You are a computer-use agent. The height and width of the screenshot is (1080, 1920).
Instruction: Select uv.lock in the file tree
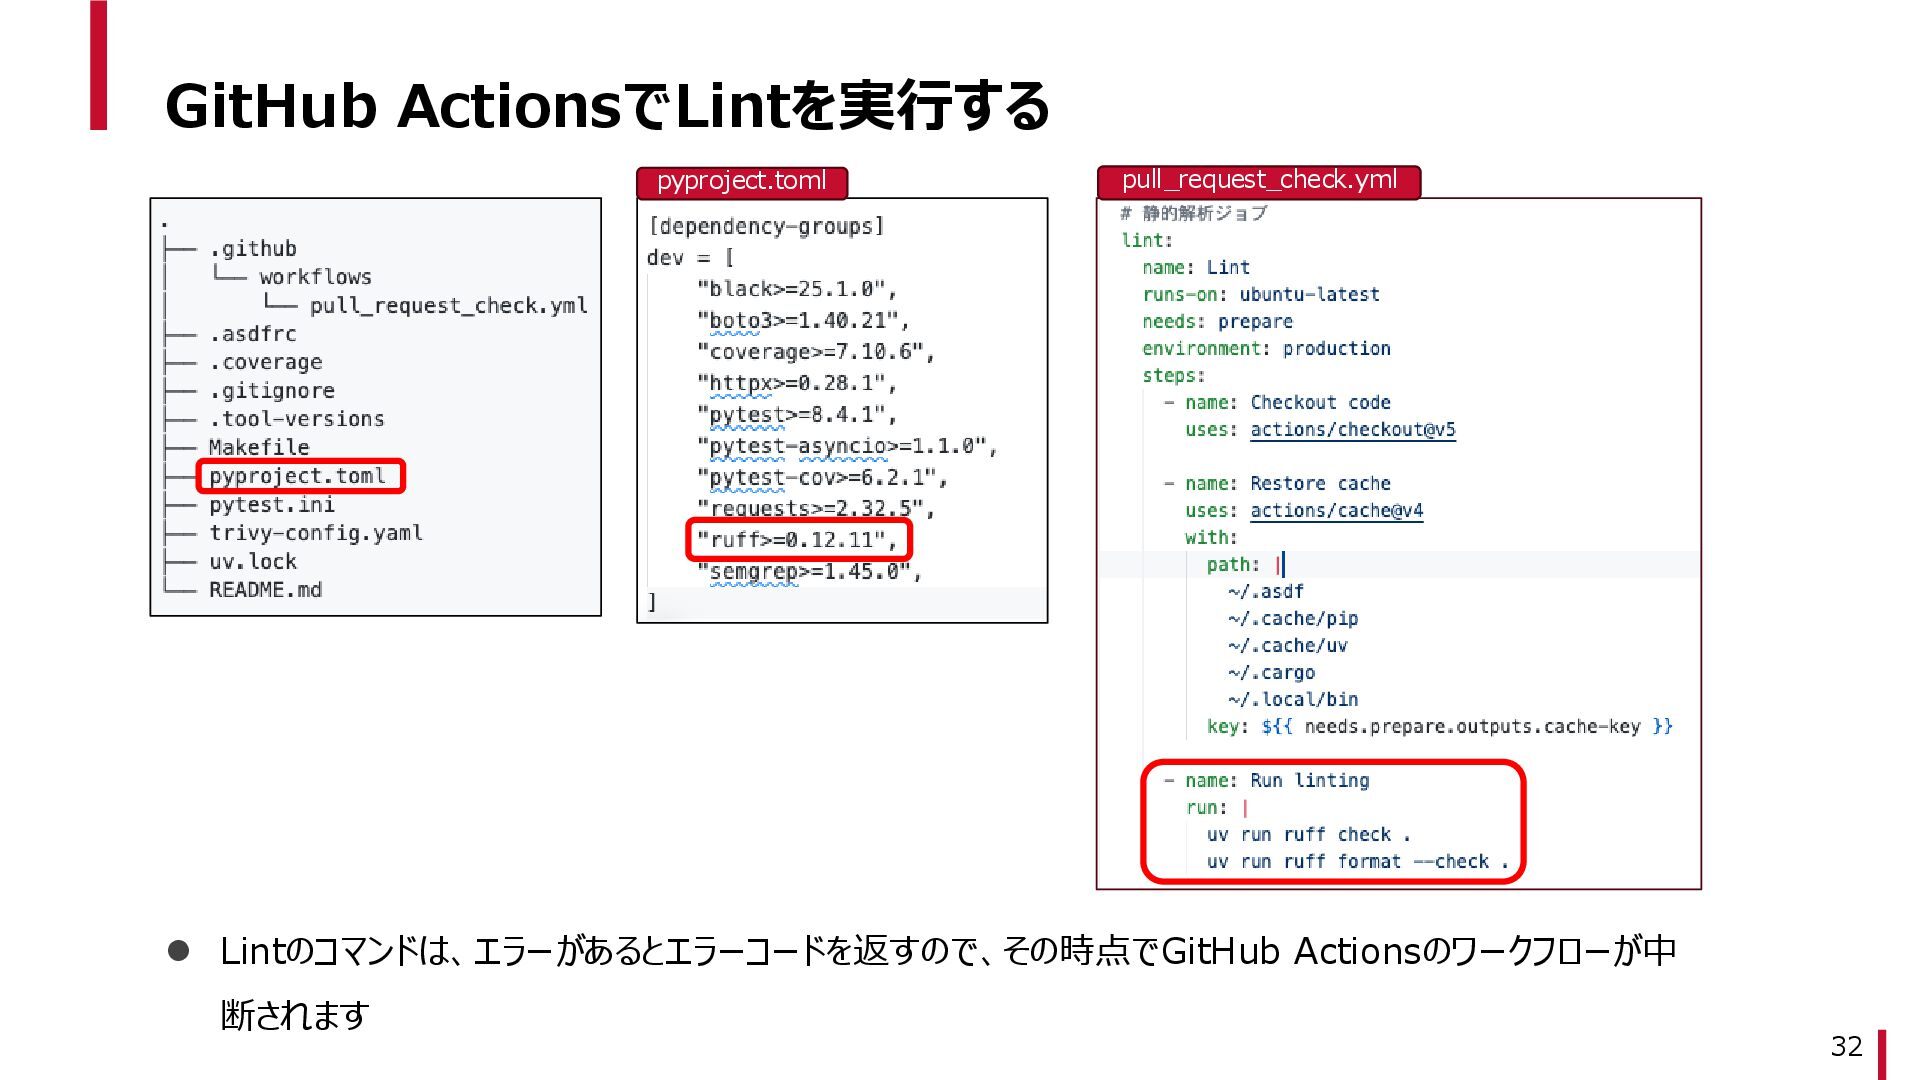[253, 562]
